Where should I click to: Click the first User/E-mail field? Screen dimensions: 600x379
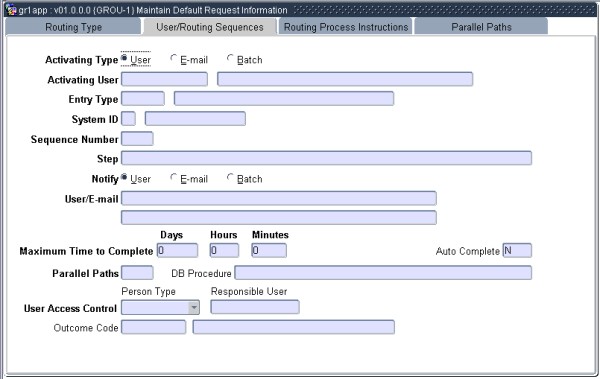[279, 198]
